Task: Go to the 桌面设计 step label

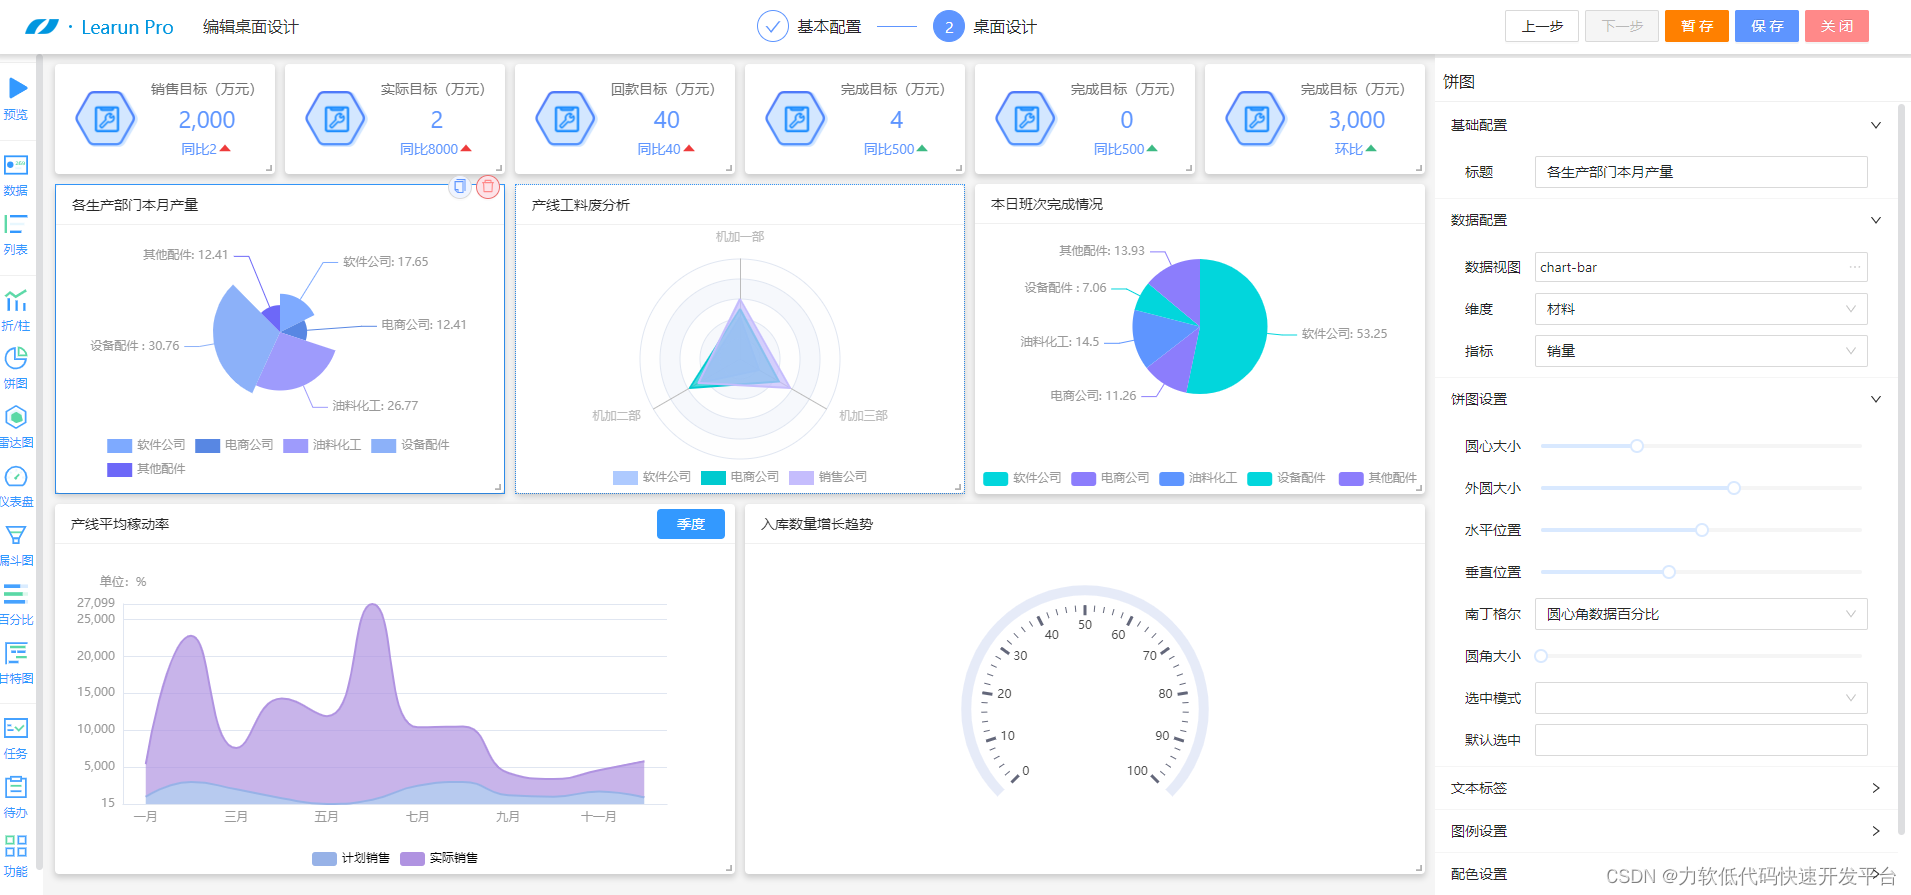Action: pos(1005,27)
